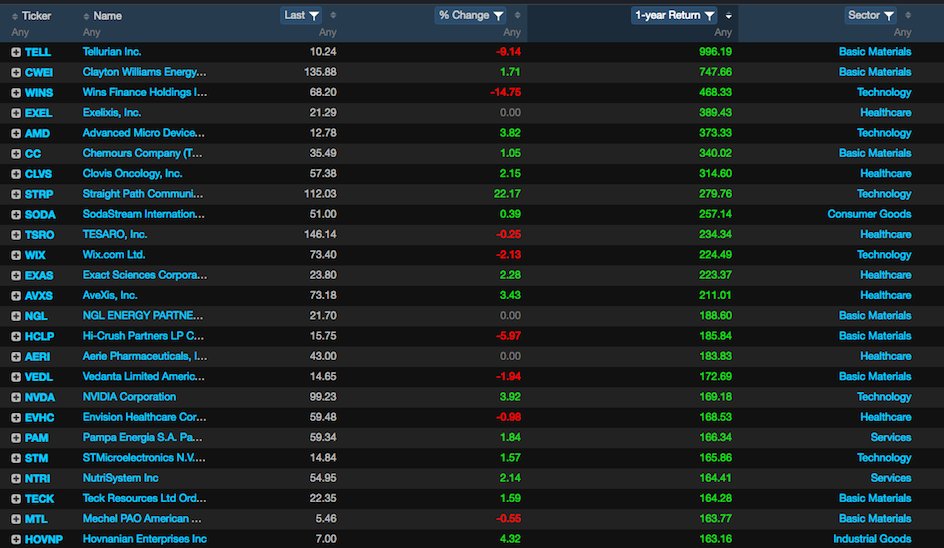Sort % Change column using its sort arrows

[x=517, y=16]
